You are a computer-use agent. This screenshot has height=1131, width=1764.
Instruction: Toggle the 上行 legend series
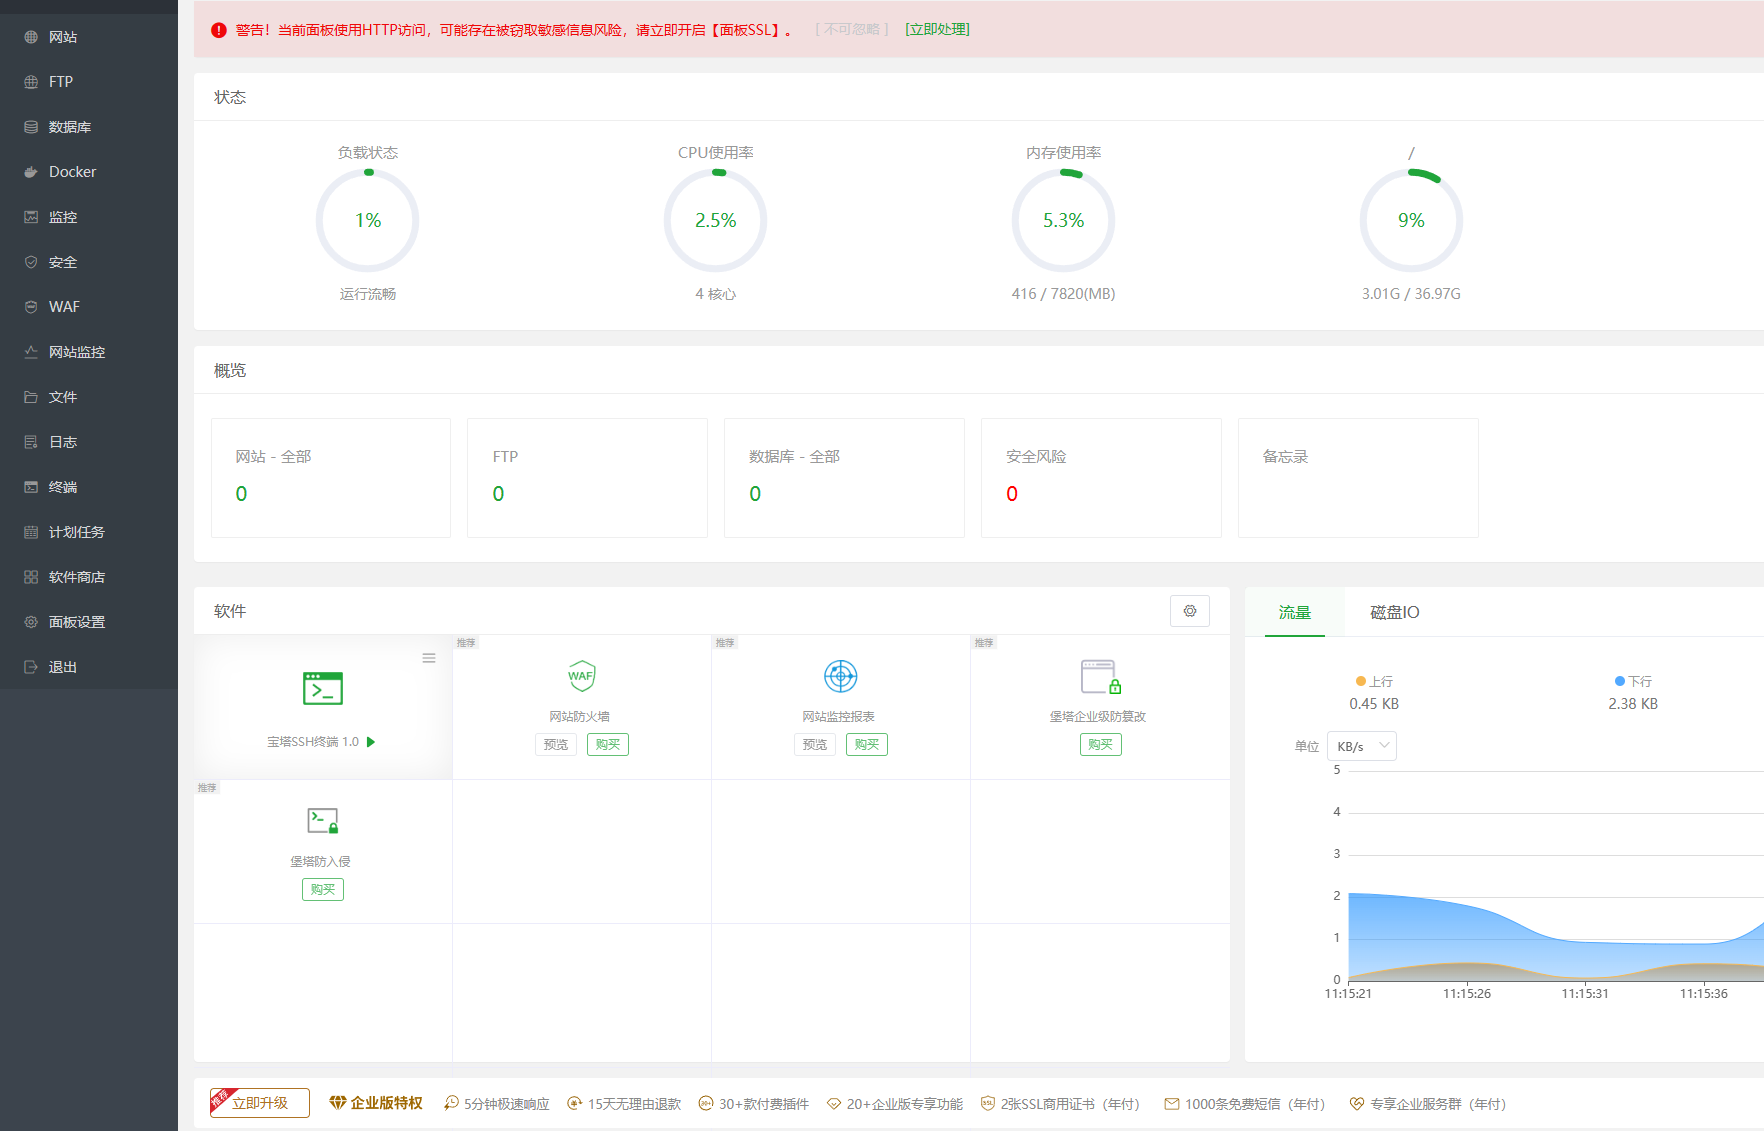1374,681
